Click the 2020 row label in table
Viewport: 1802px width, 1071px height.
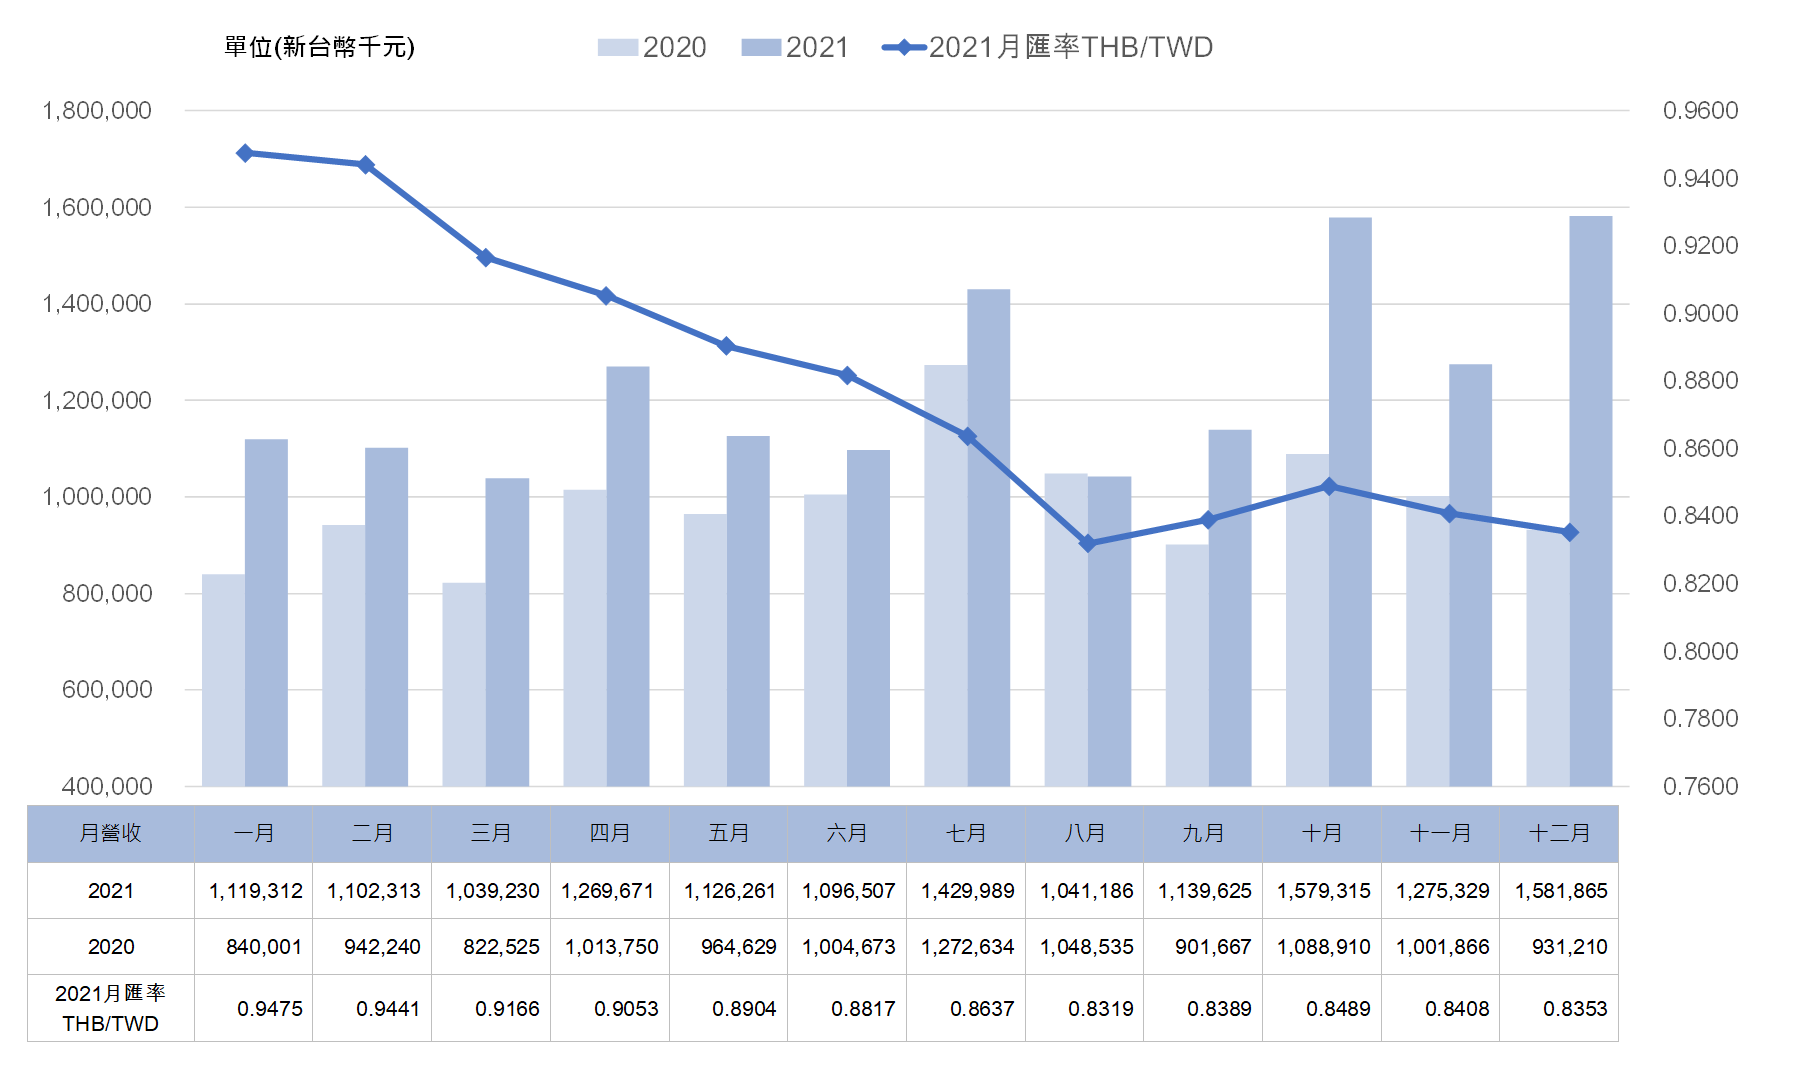[110, 947]
